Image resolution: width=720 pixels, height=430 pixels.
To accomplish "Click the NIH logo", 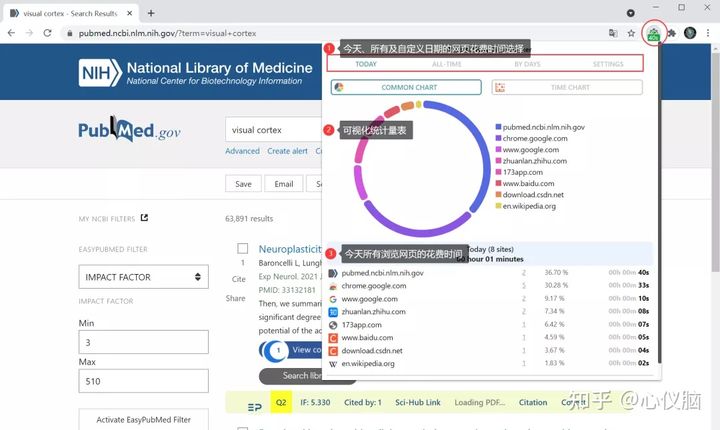I will (x=100, y=73).
